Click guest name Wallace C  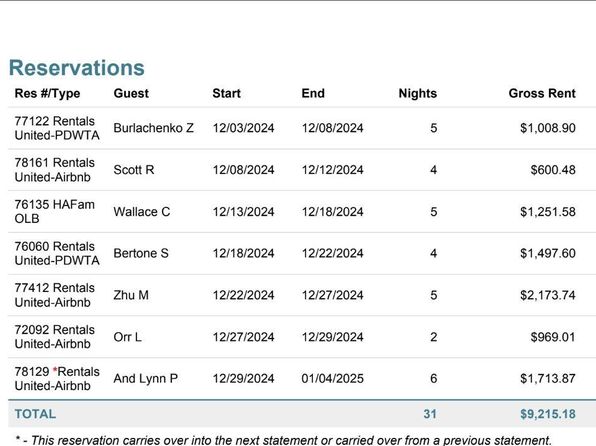[141, 212]
